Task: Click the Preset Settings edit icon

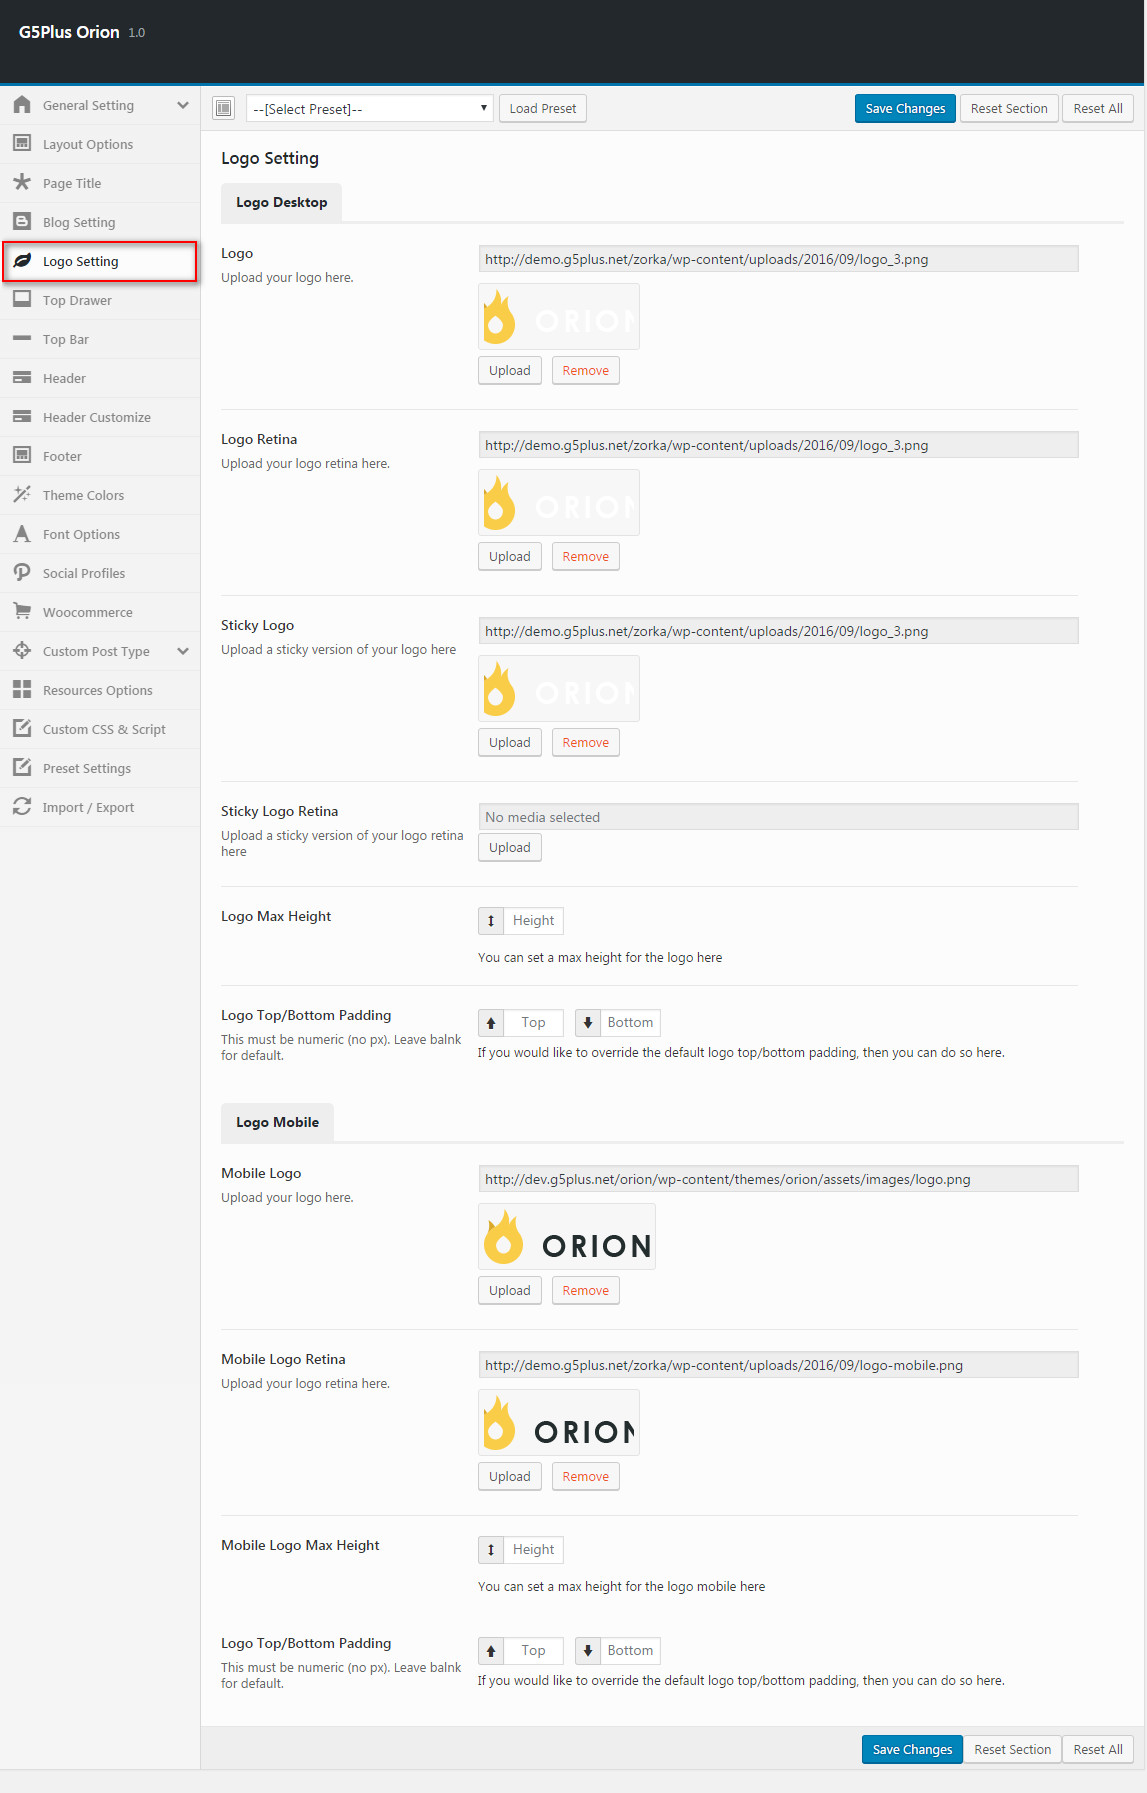Action: 22,768
